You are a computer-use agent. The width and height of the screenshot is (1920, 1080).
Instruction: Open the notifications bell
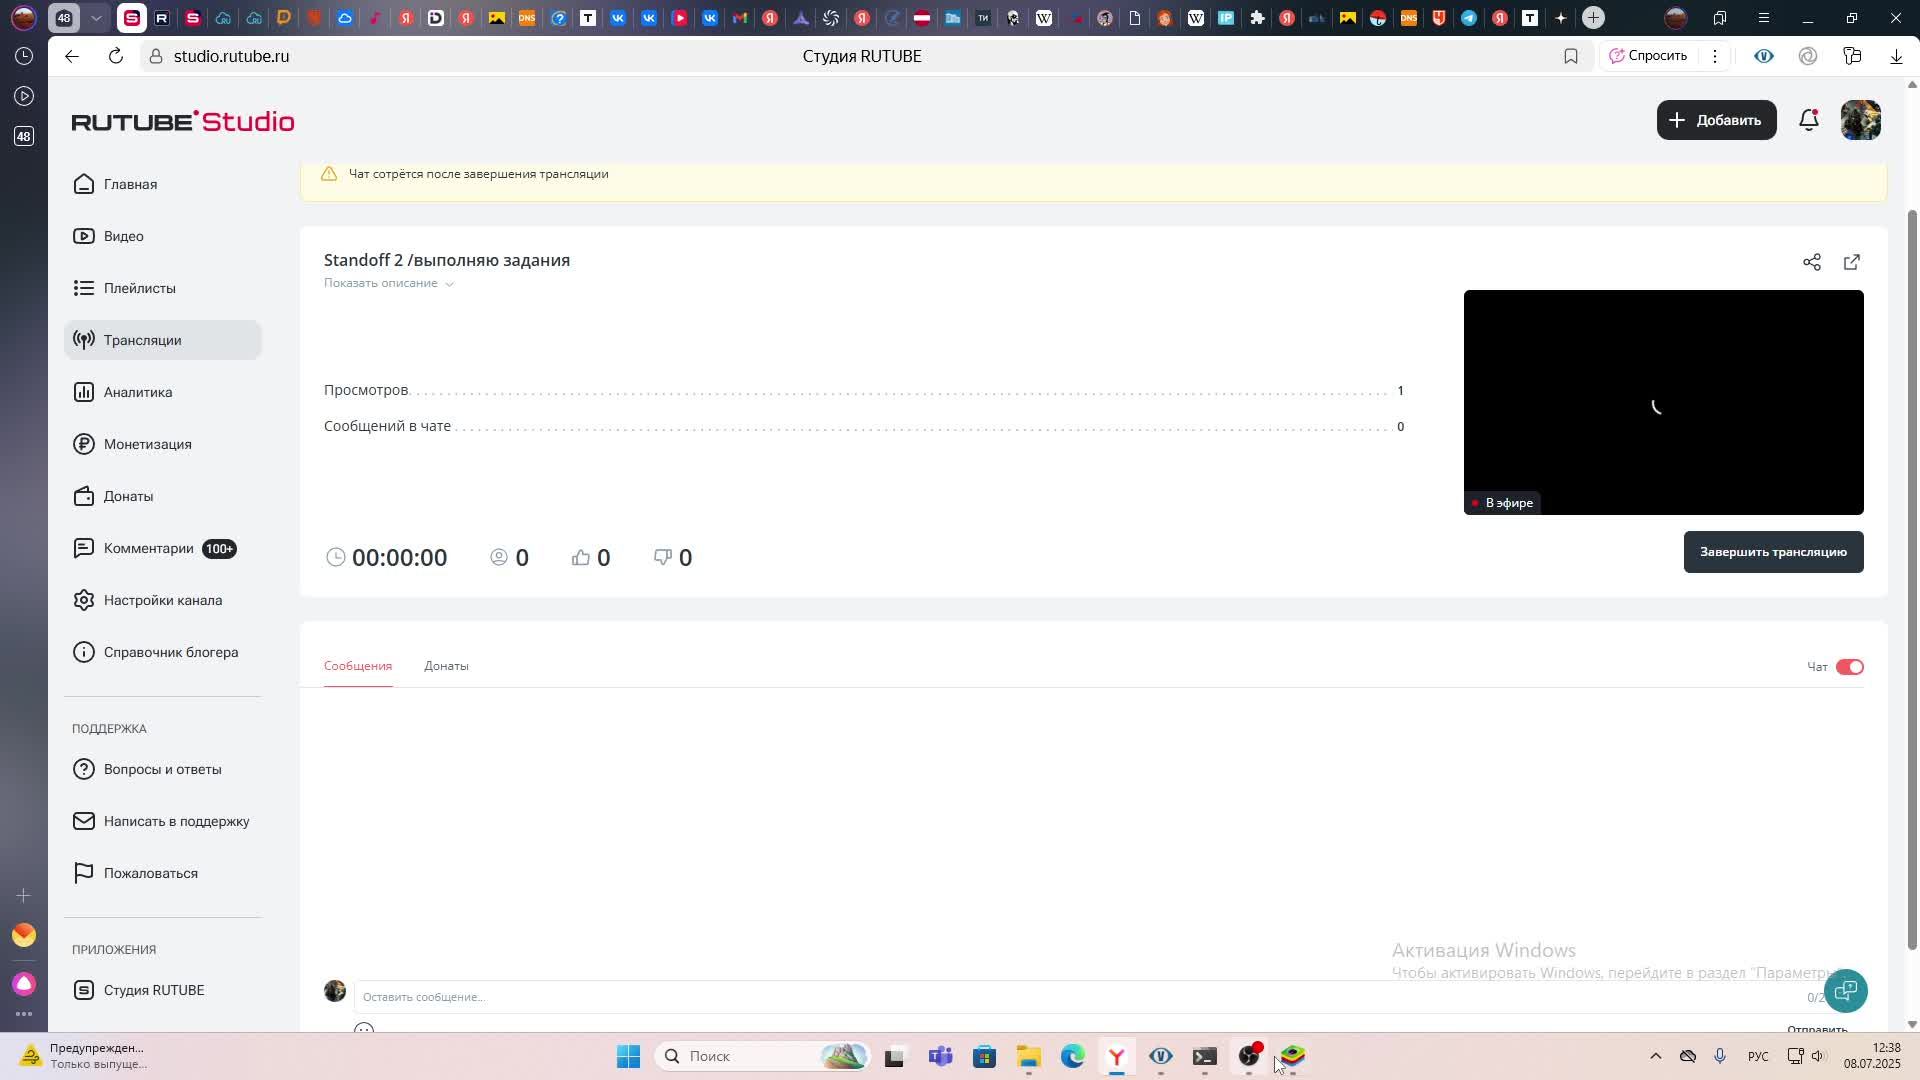[x=1808, y=121]
